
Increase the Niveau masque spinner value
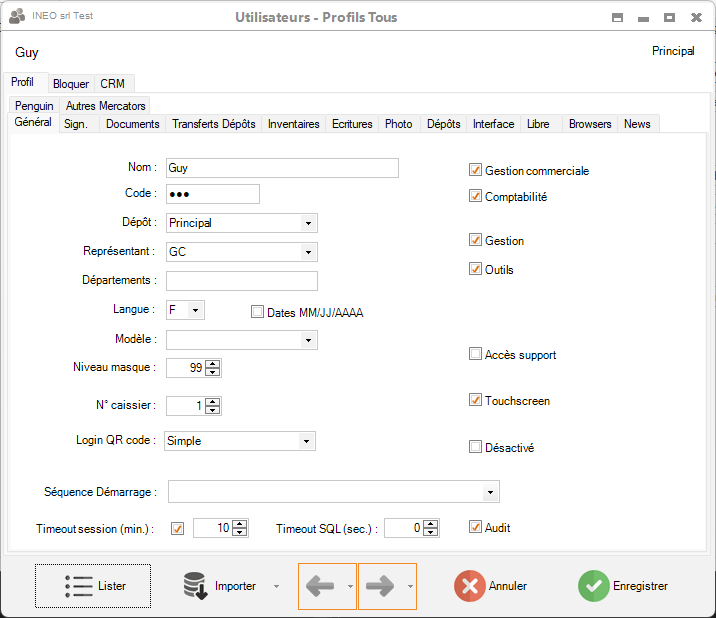click(x=212, y=363)
